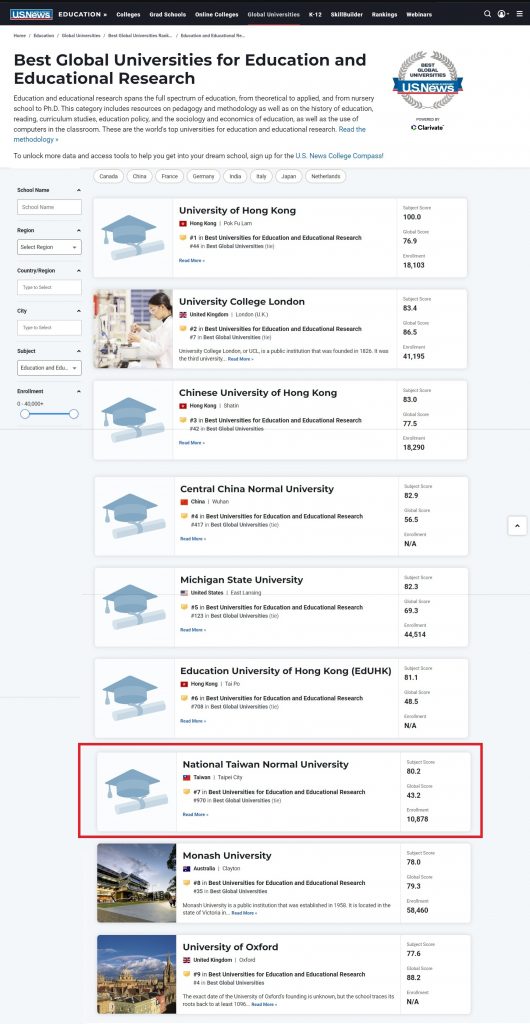This screenshot has width=530, height=1024.
Task: Open the U.S. News logo home link
Action: tap(31, 14)
